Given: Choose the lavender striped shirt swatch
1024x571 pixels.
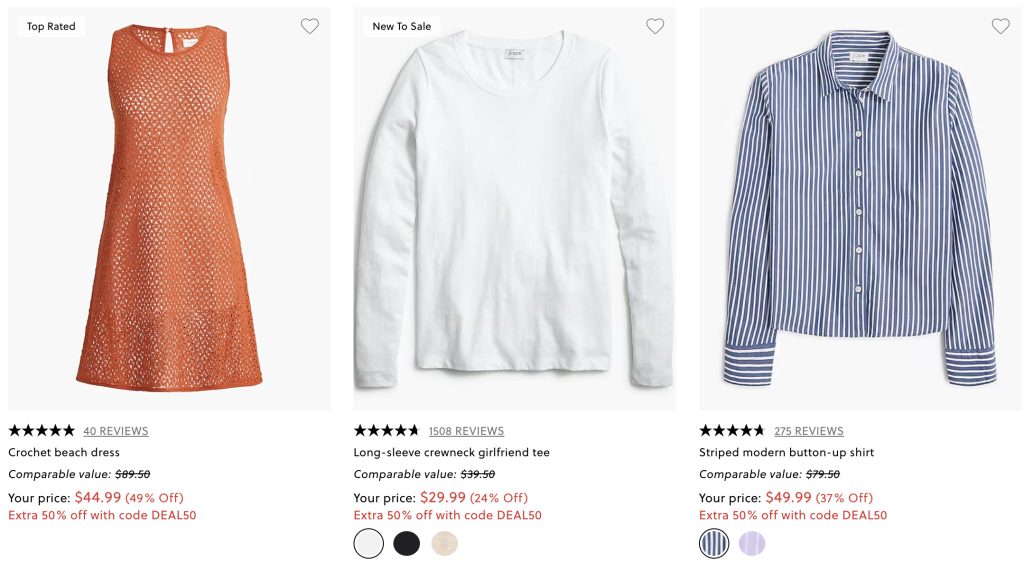Looking at the screenshot, I should pyautogui.click(x=752, y=543).
